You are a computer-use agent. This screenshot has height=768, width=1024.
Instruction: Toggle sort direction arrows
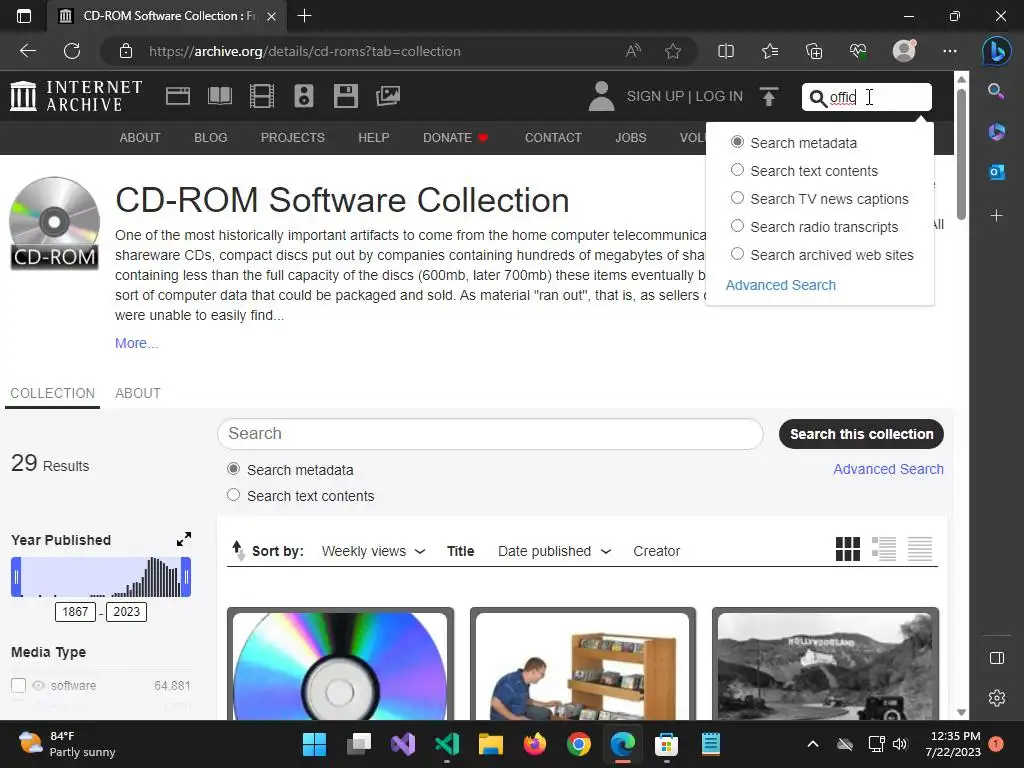pyautogui.click(x=238, y=551)
